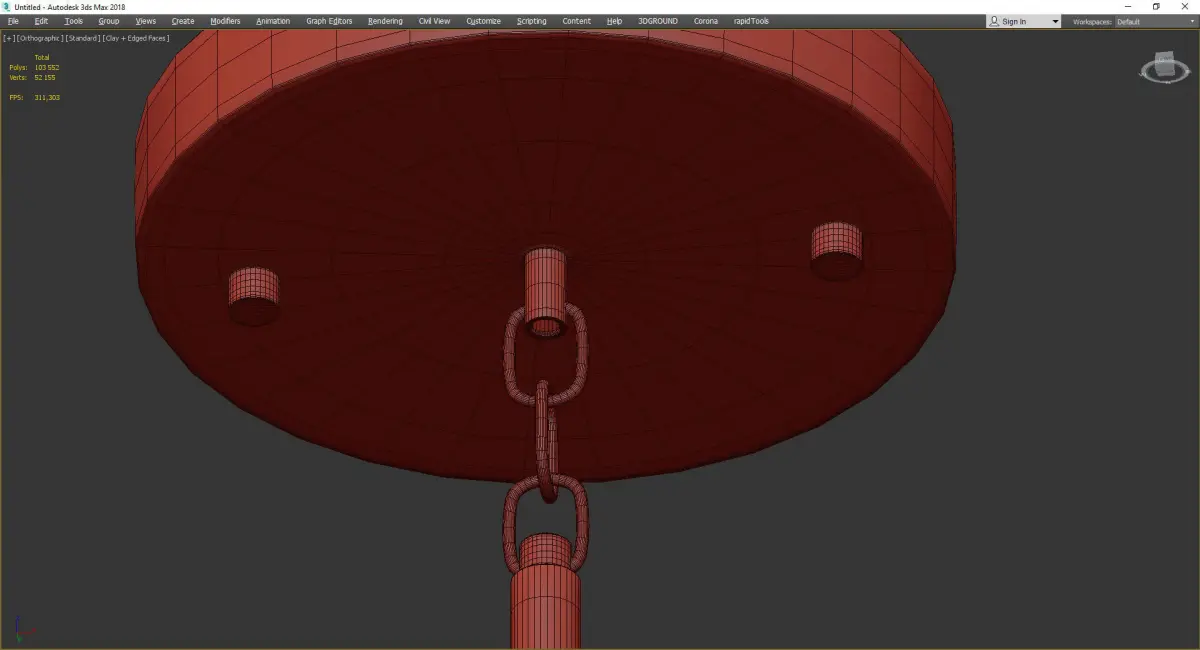Open the Standard viewport quality menu

click(x=82, y=38)
